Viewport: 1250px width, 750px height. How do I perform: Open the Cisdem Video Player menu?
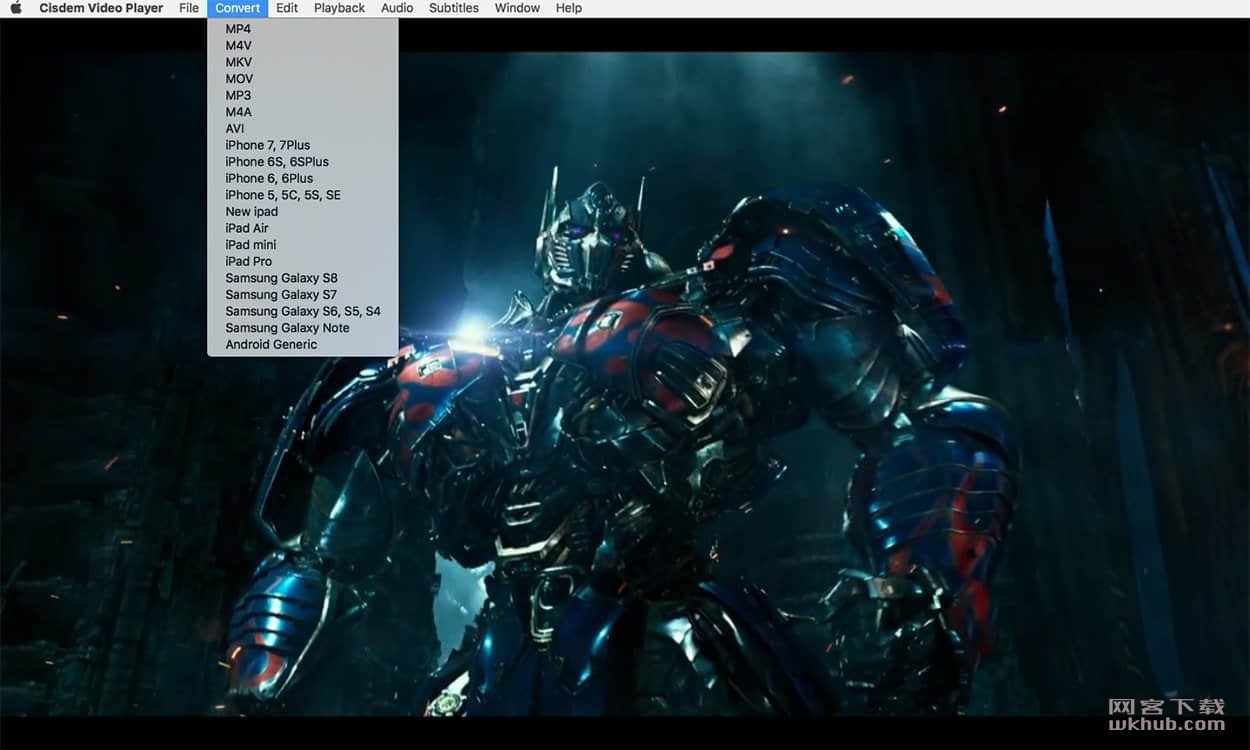click(101, 8)
